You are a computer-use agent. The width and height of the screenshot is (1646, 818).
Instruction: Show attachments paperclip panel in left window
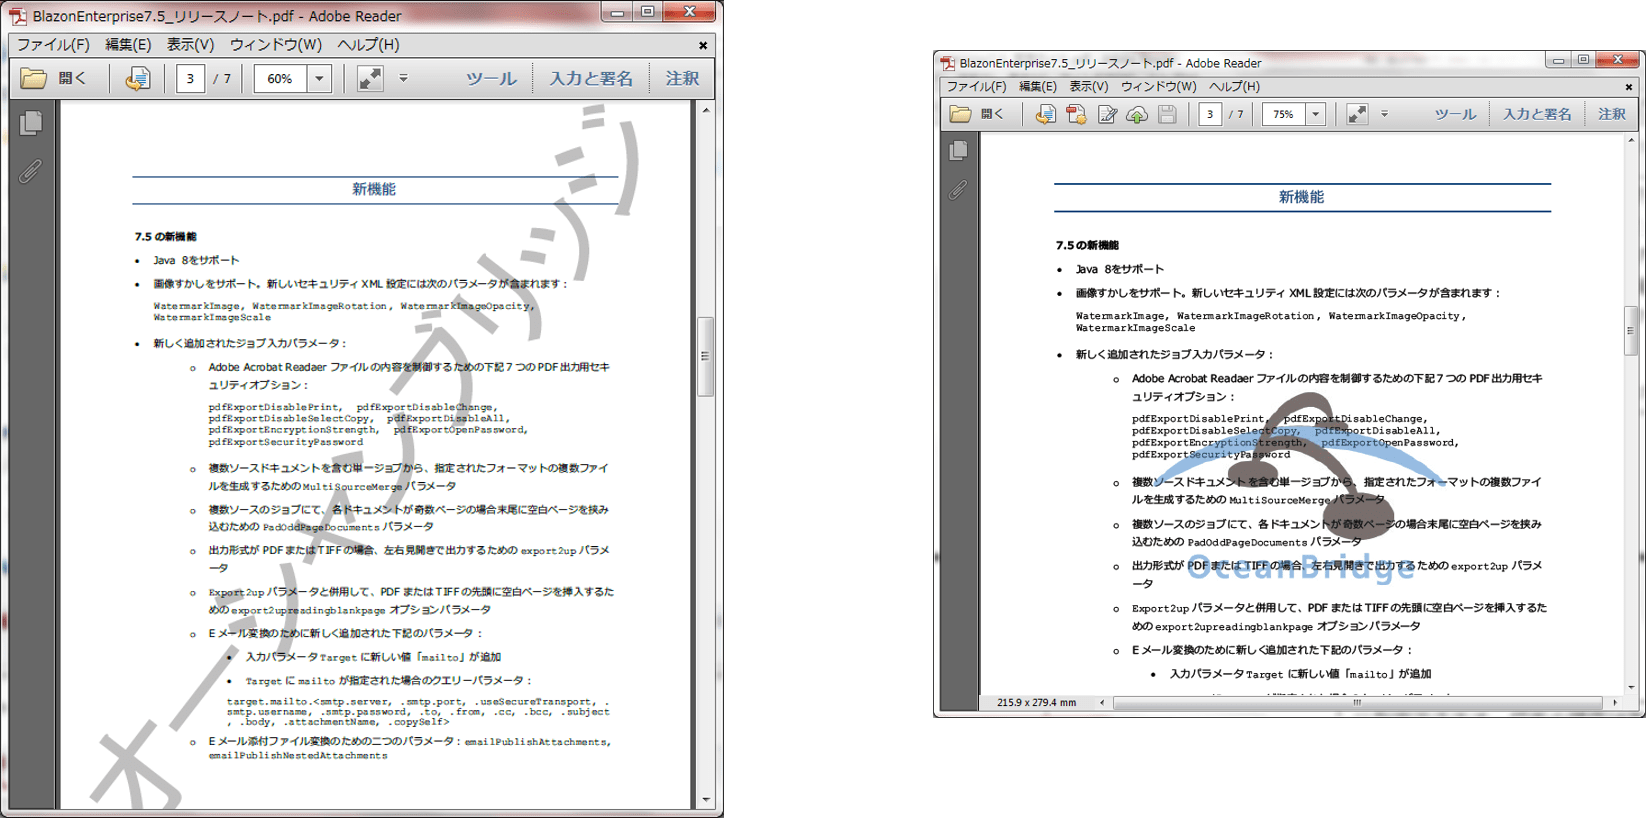tap(31, 171)
